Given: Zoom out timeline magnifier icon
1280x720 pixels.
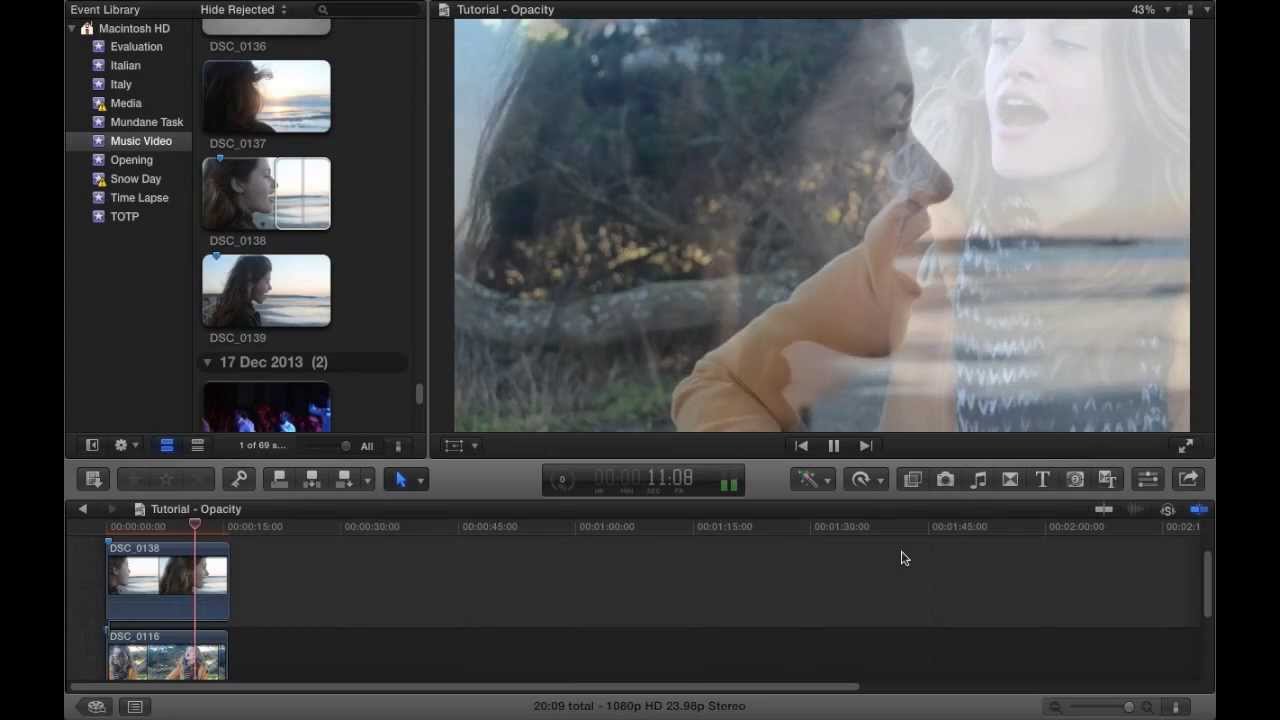Looking at the screenshot, I should click(x=1055, y=707).
